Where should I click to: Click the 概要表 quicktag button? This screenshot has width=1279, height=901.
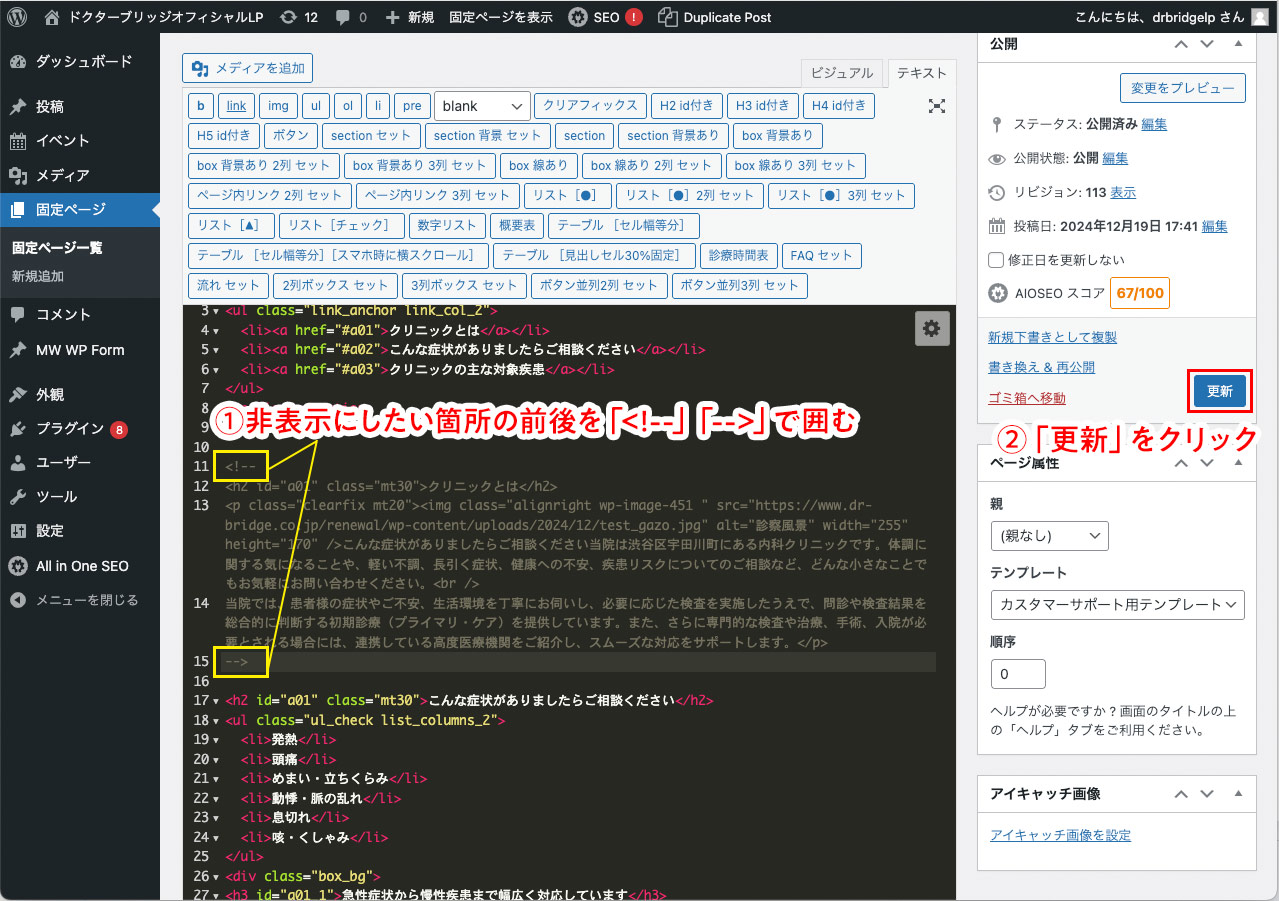pos(517,226)
